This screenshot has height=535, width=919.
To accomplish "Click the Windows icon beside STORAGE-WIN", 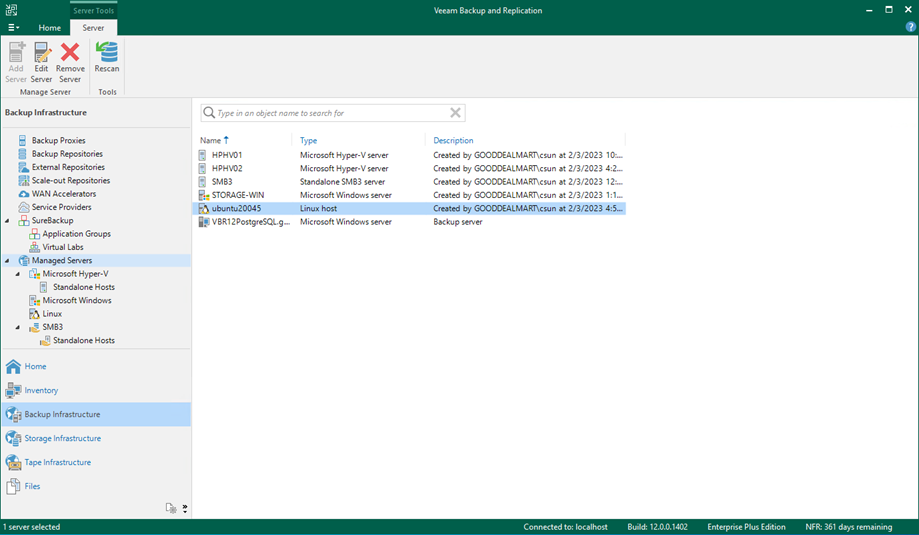I will (x=204, y=195).
